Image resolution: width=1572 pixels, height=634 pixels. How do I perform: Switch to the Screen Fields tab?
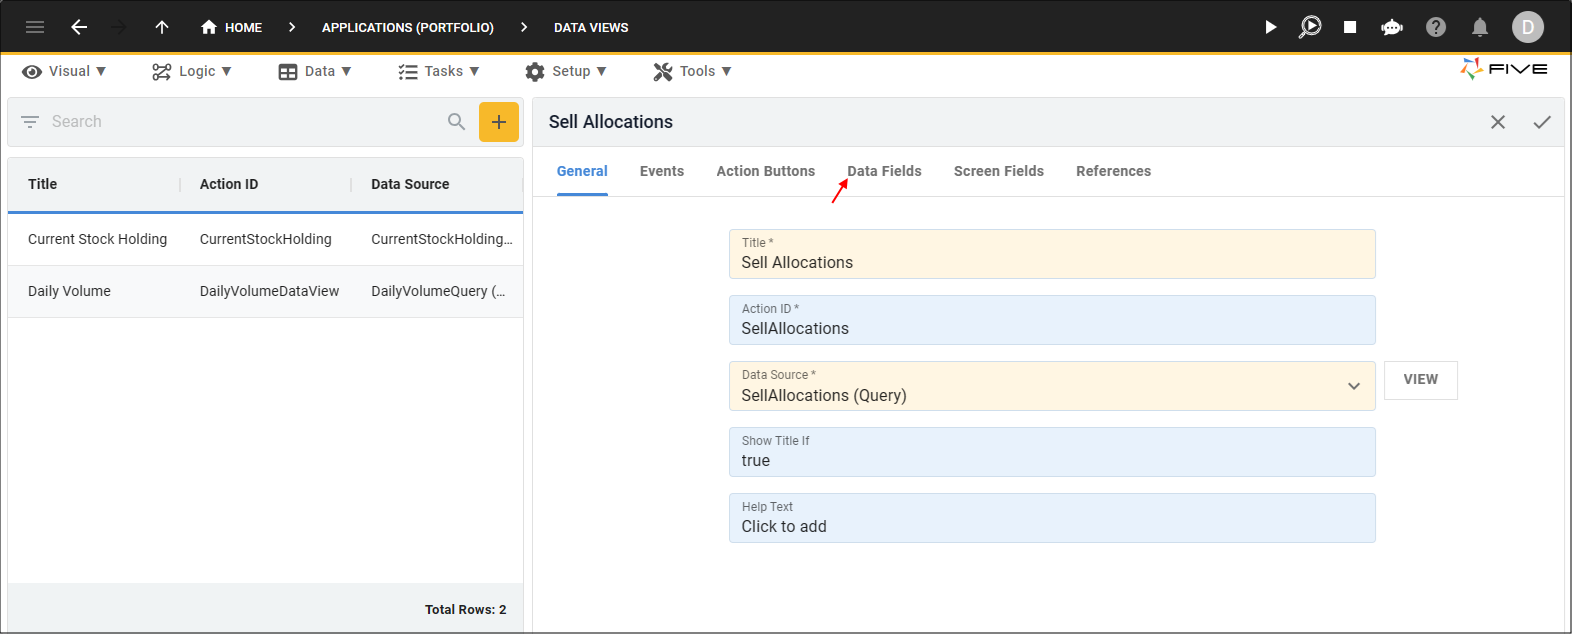tap(999, 171)
